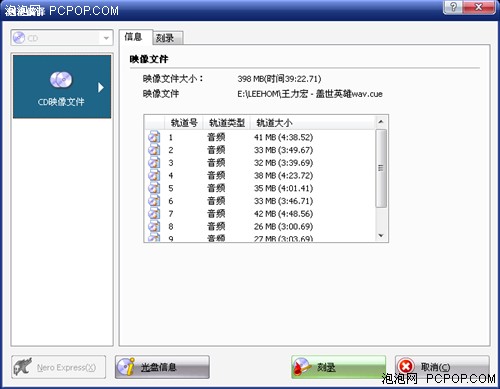Viewport: 500px width, 389px height.
Task: Select track size 38 MB (4:23.72)
Action: (x=283, y=175)
